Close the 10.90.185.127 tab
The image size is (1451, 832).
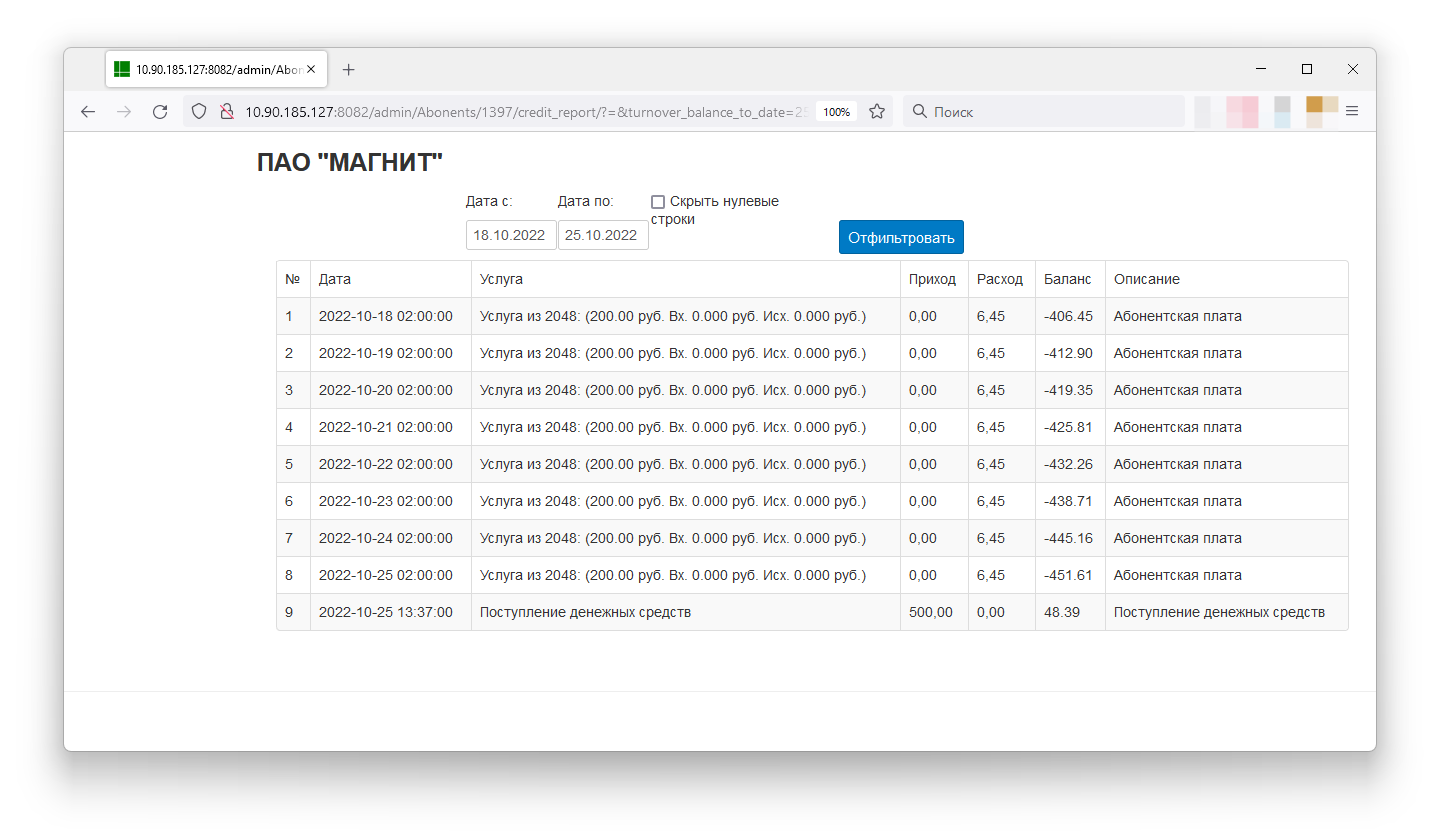click(311, 69)
